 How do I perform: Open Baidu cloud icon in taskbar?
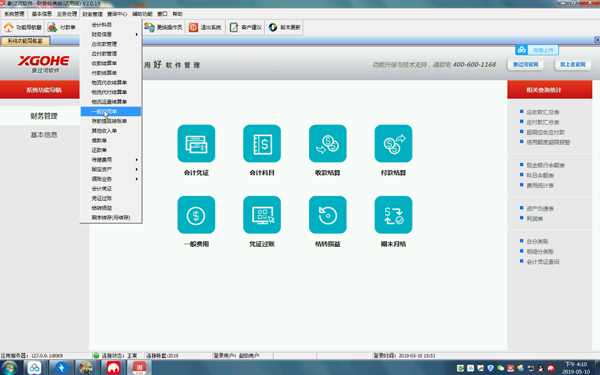click(34, 368)
